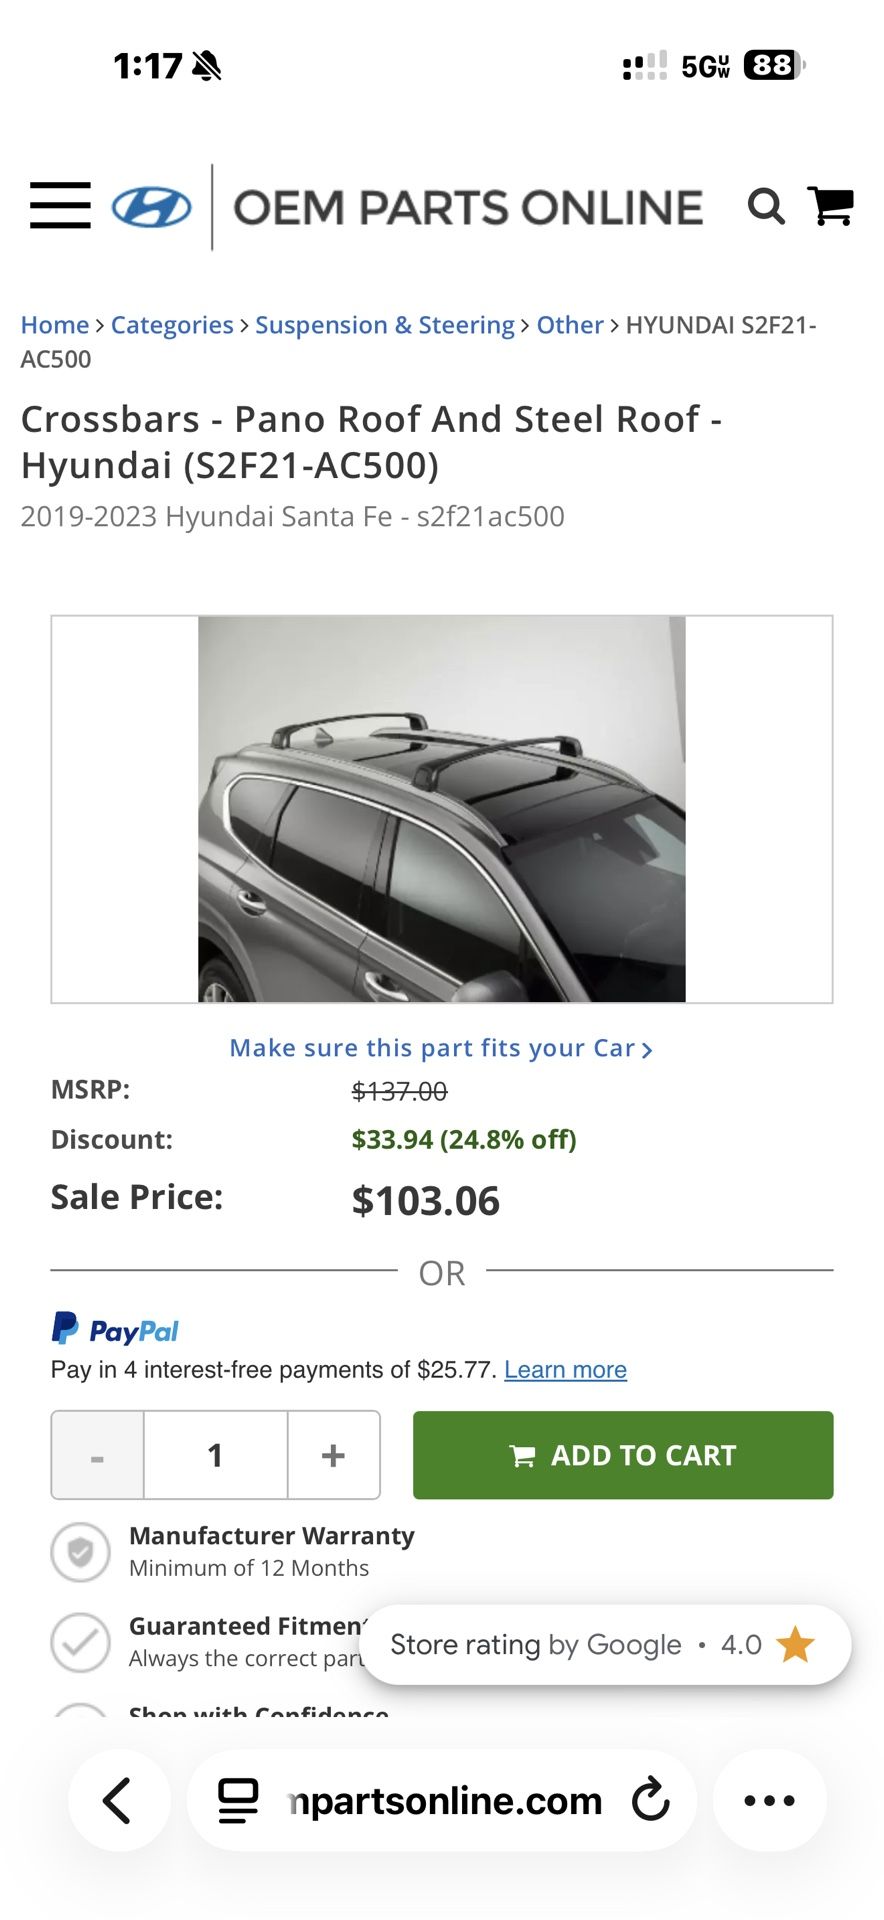Open the browser tabs/reader icon
Viewport: 884px width, 1920px height.
(238, 1800)
